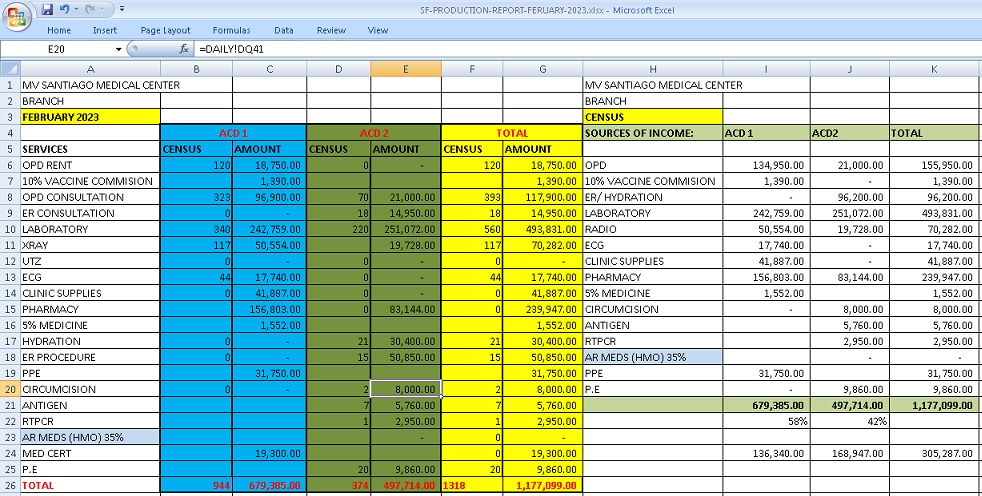Image resolution: width=982 pixels, height=496 pixels.
Task: Click the FEBRUARY 2023 cell
Action: click(x=90, y=116)
